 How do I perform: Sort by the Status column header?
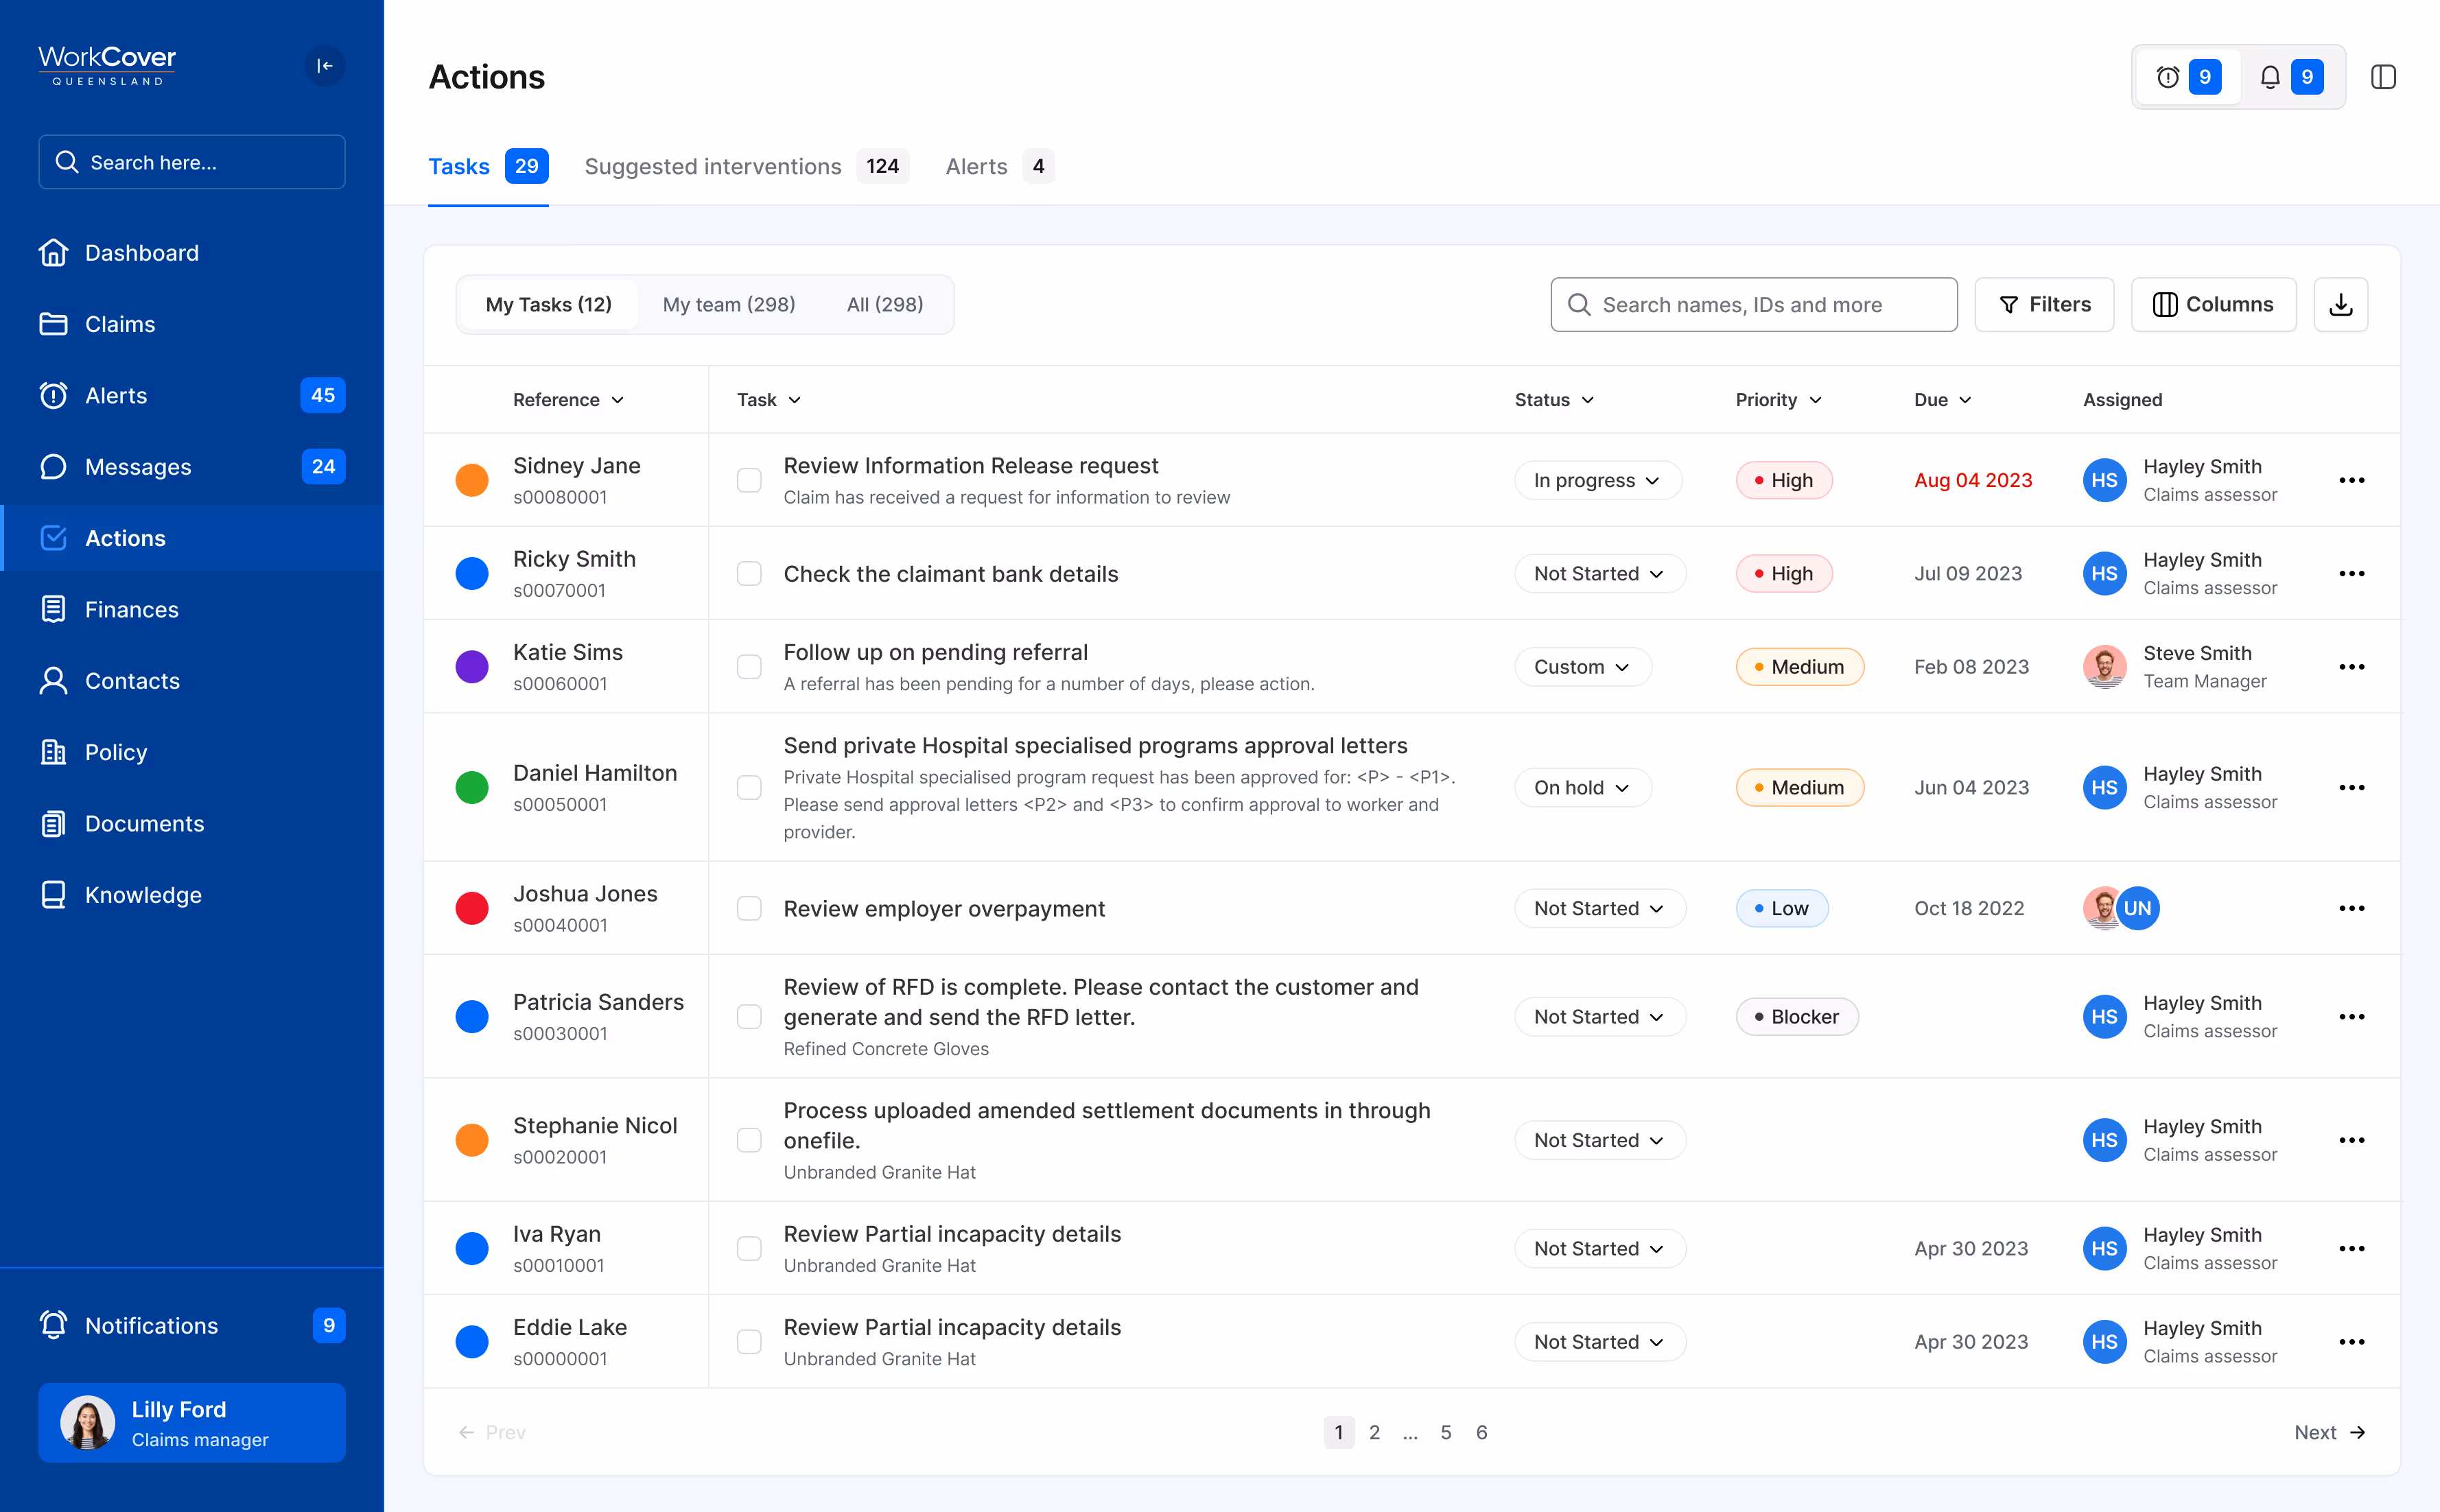[x=1554, y=399]
